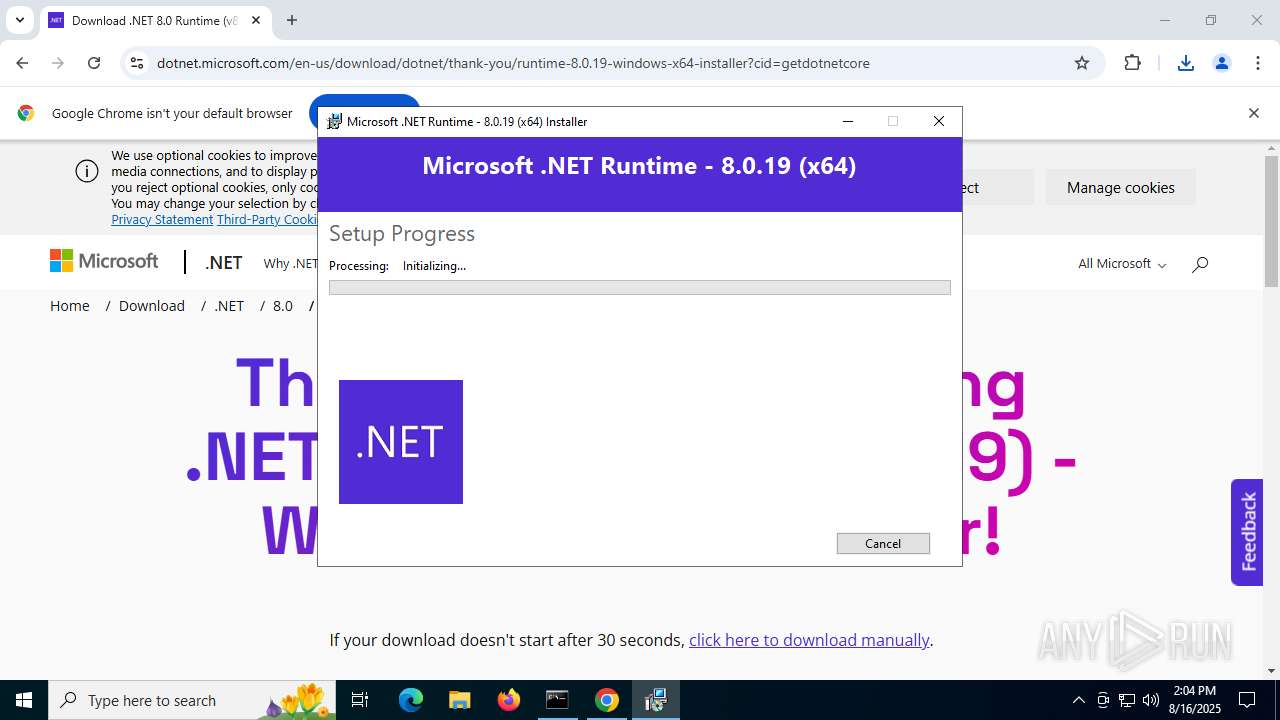Open network icon in system tray

click(x=1127, y=700)
